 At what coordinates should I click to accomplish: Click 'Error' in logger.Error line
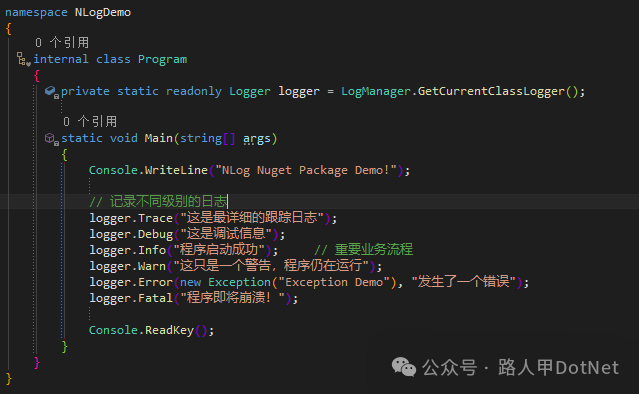click(x=155, y=282)
